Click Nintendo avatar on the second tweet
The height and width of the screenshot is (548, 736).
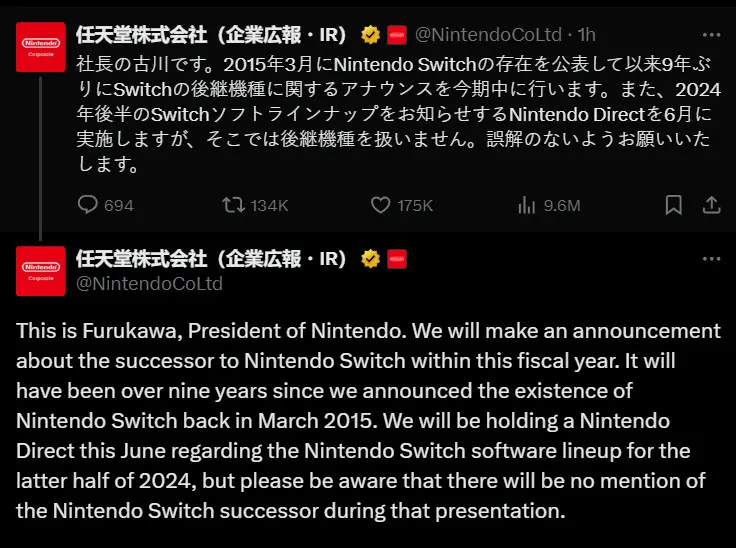point(41,271)
